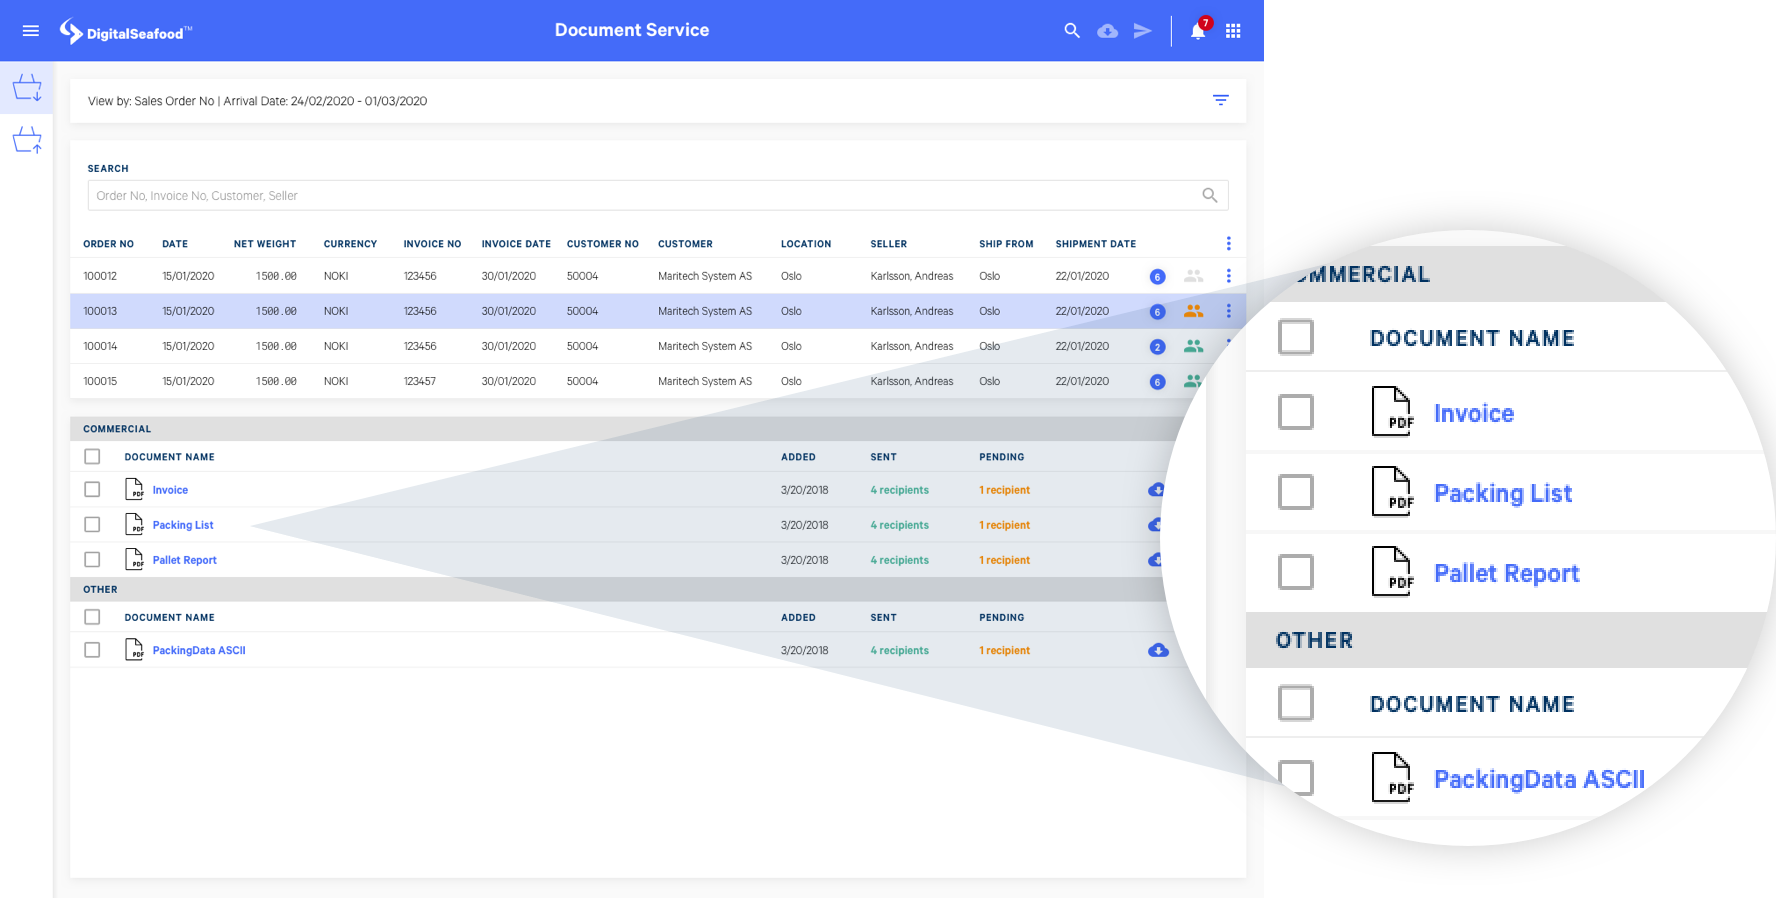This screenshot has height=898, width=1776.
Task: Open the apps grid launcher
Action: 1233,31
